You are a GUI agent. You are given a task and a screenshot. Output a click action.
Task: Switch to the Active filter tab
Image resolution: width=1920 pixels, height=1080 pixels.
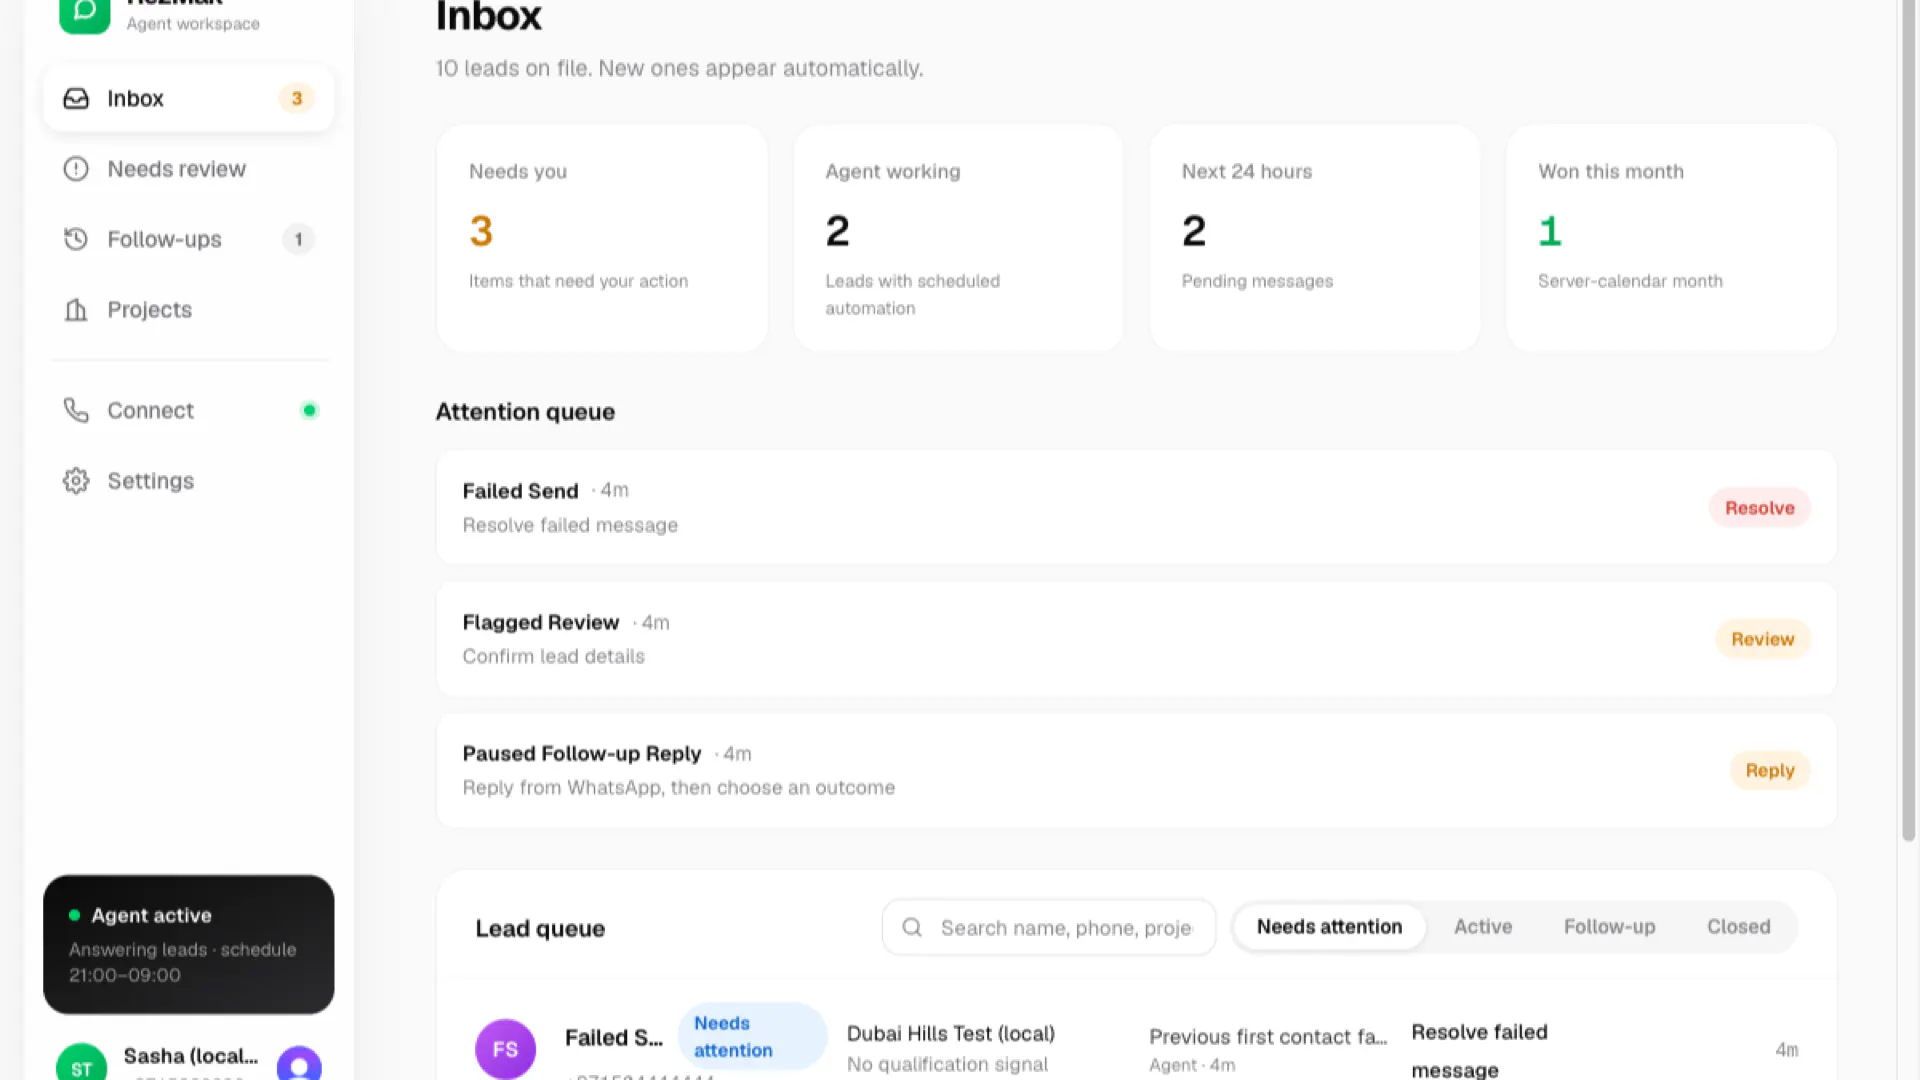click(1483, 927)
